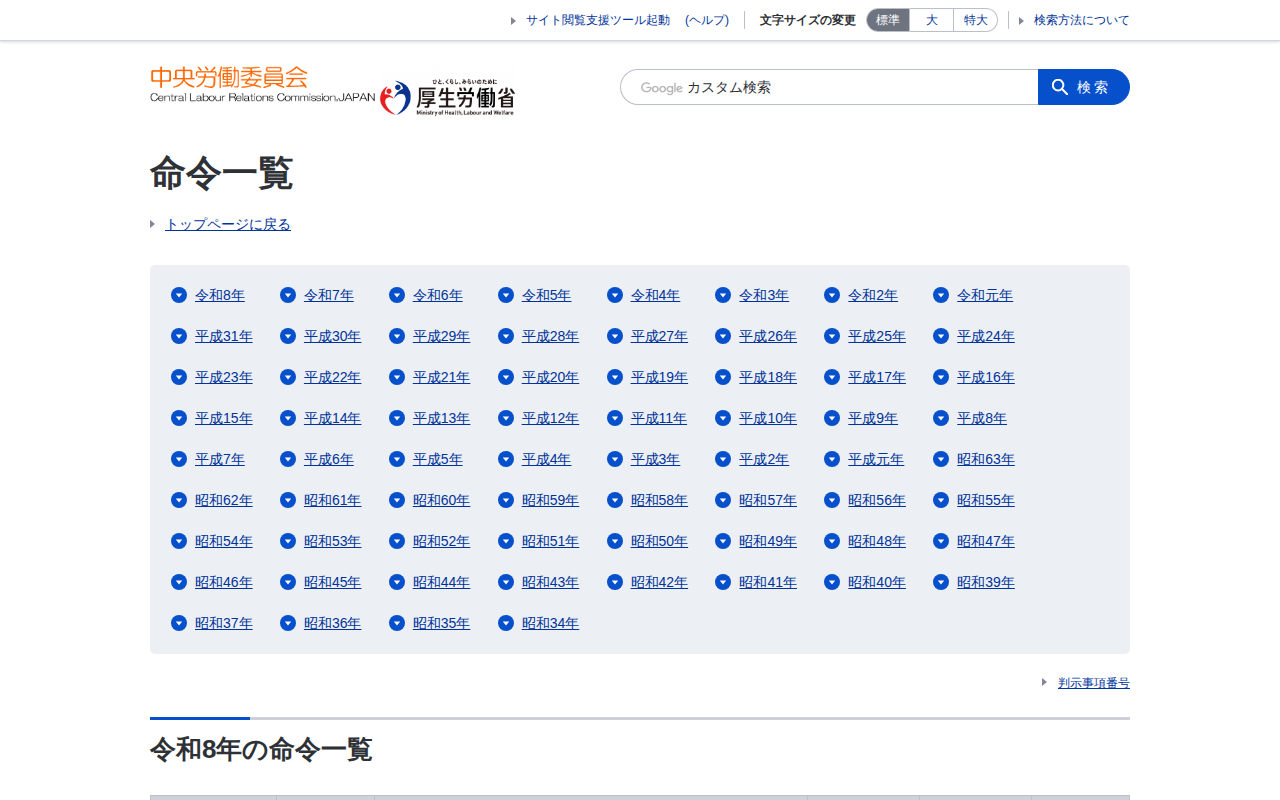
Task: Open the 検索方法について page
Action: pyautogui.click(x=1081, y=20)
